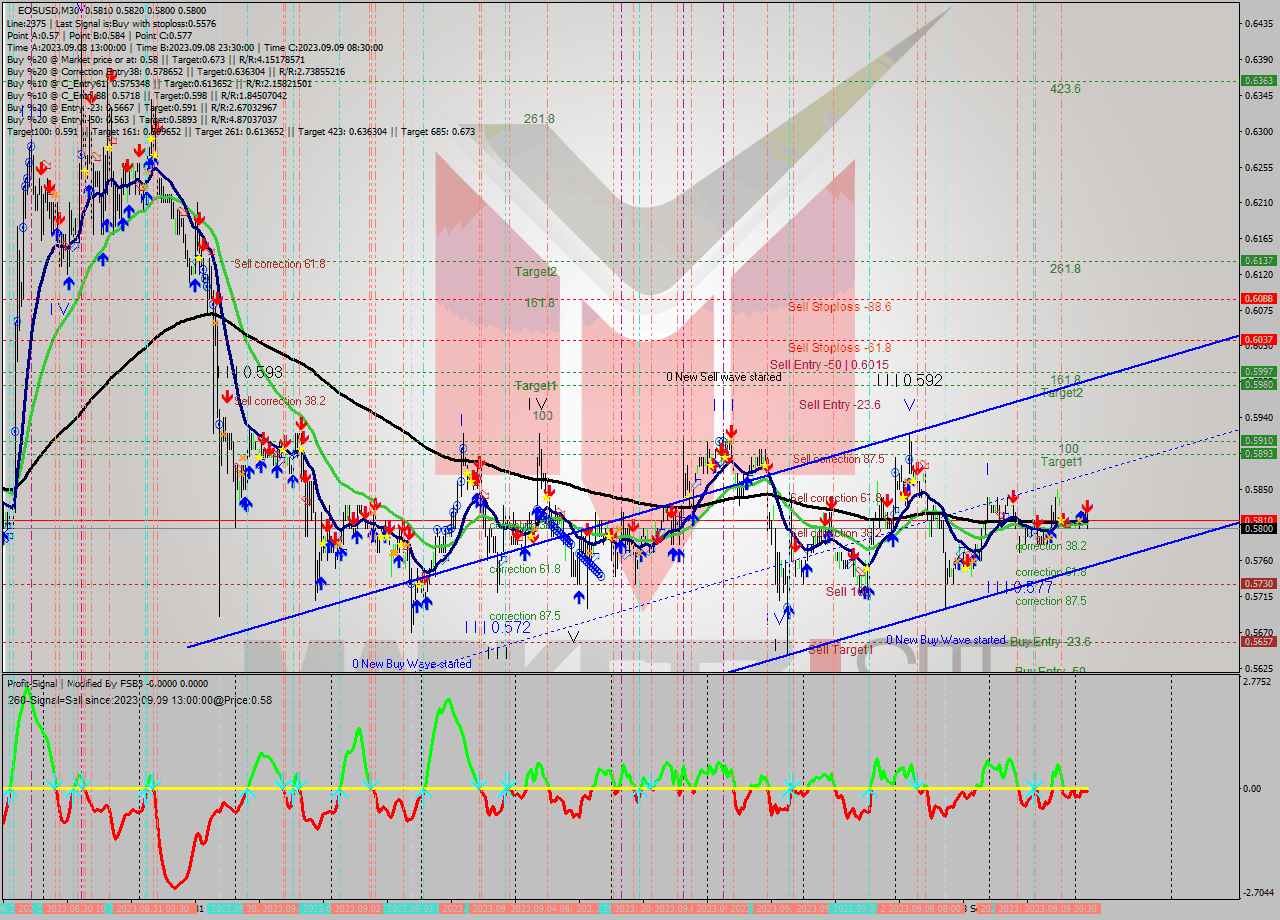Screen dimensions: 1280x920
Task: Select the 0.5893 price tag
Action: click(1257, 453)
